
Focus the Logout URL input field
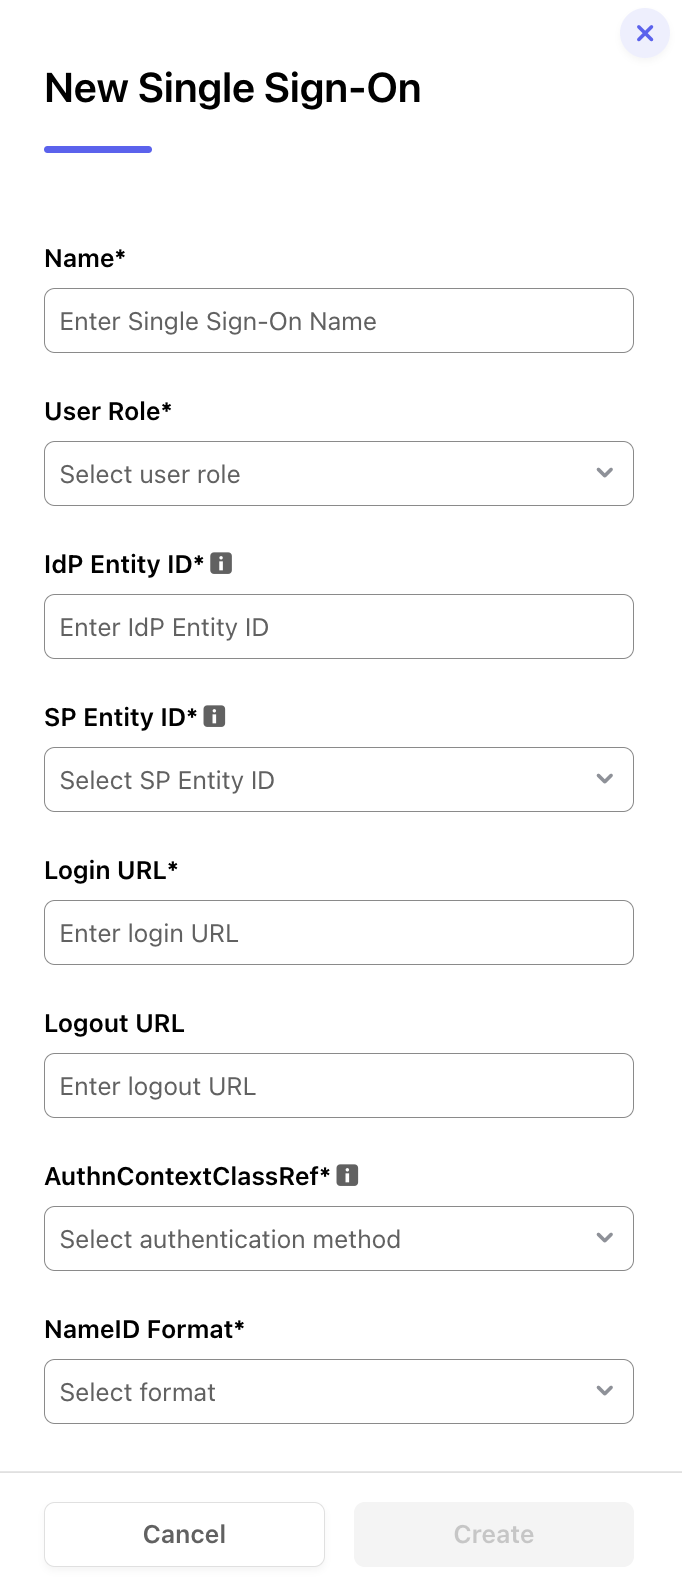click(x=339, y=1085)
